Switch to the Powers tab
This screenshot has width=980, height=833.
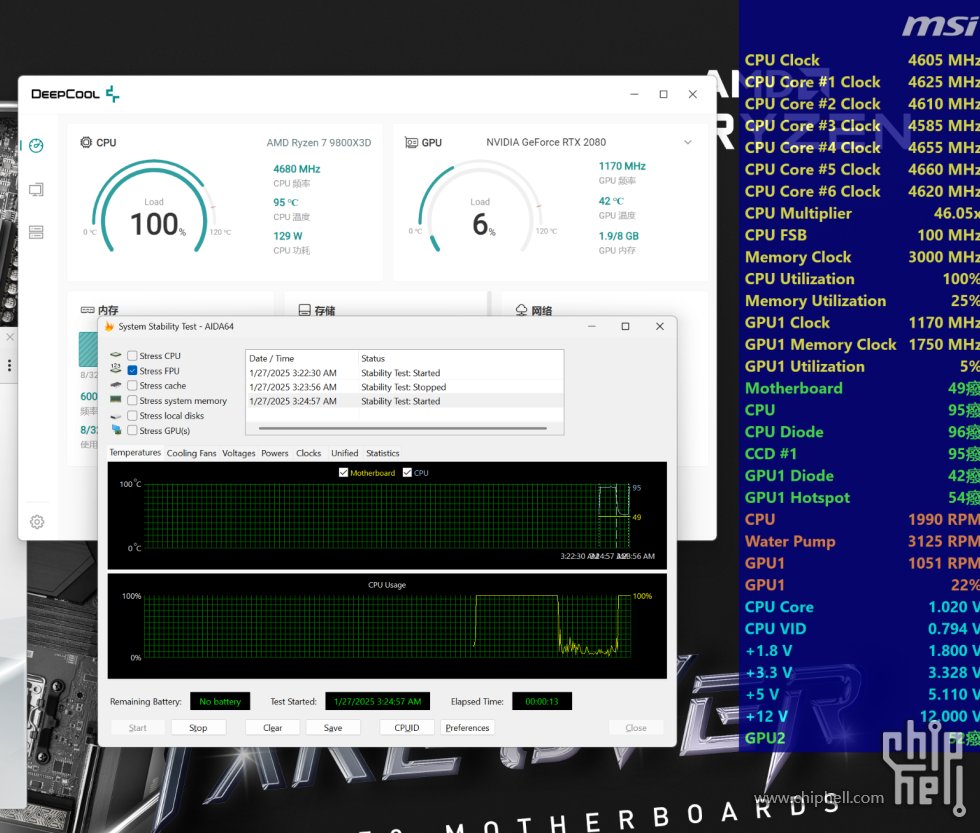click(x=274, y=453)
